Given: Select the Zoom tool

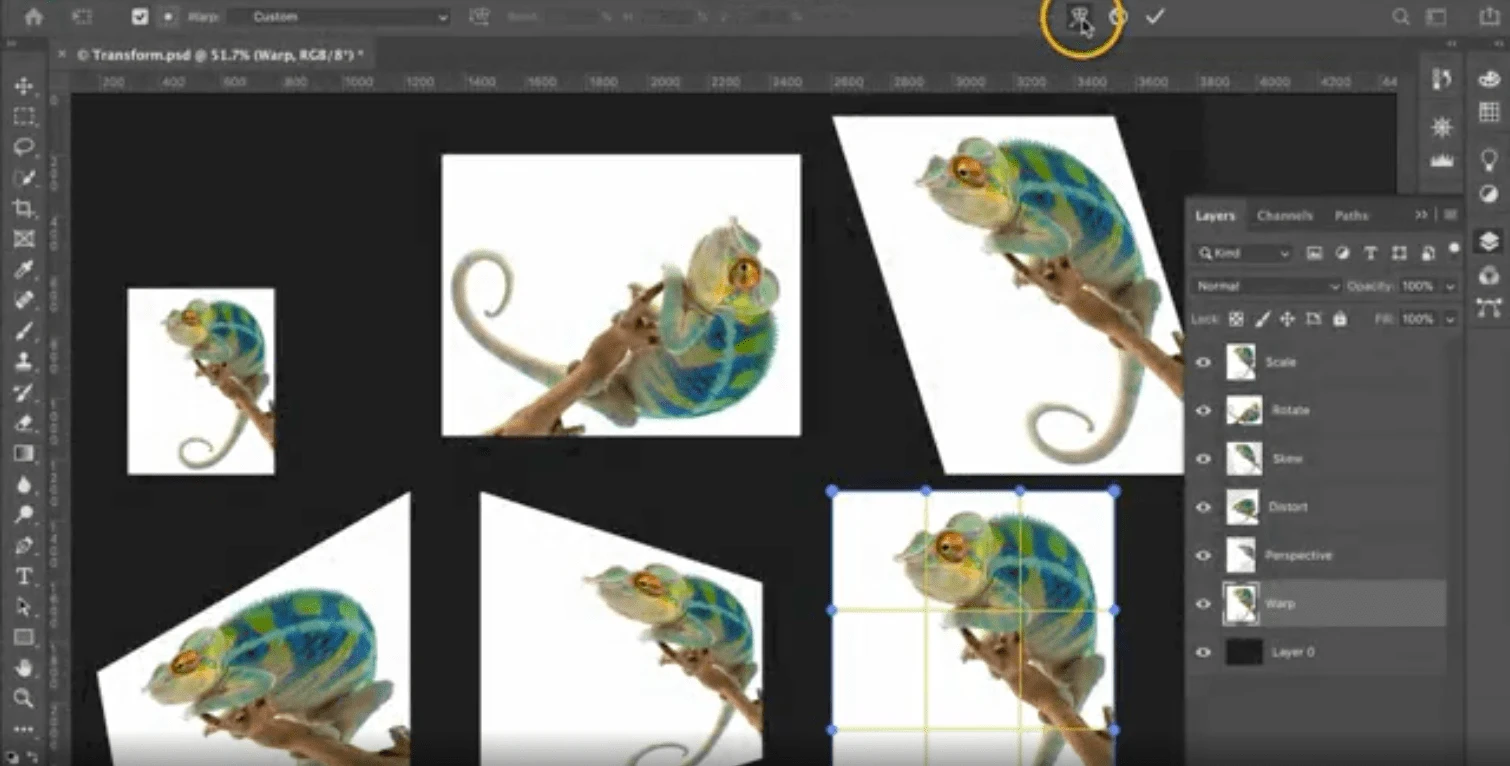Looking at the screenshot, I should (24, 698).
